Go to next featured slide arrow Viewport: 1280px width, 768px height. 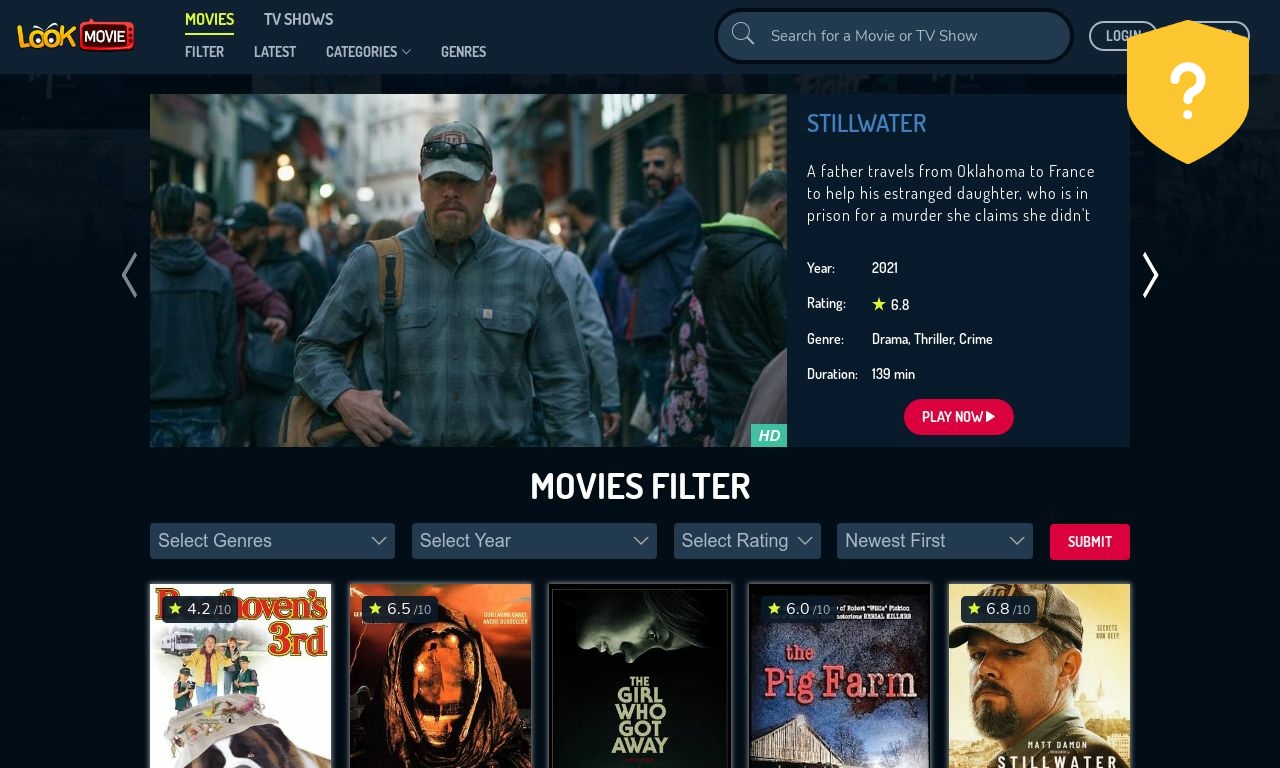(x=1150, y=275)
